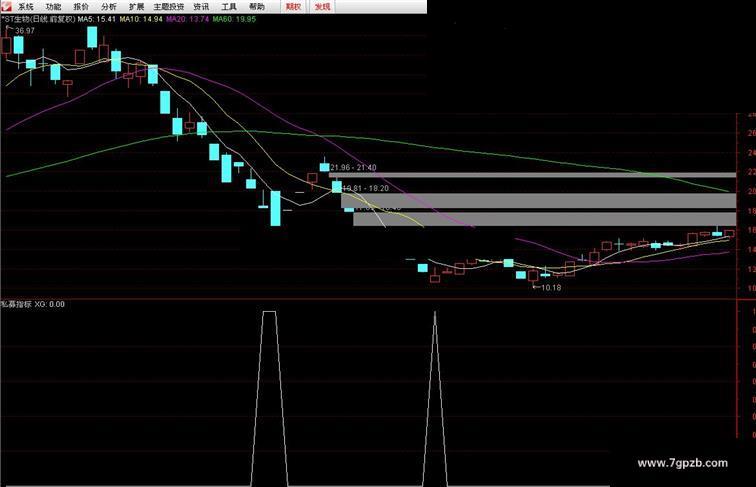Open the 扩展 menu
This screenshot has width=756, height=487.
coord(136,7)
